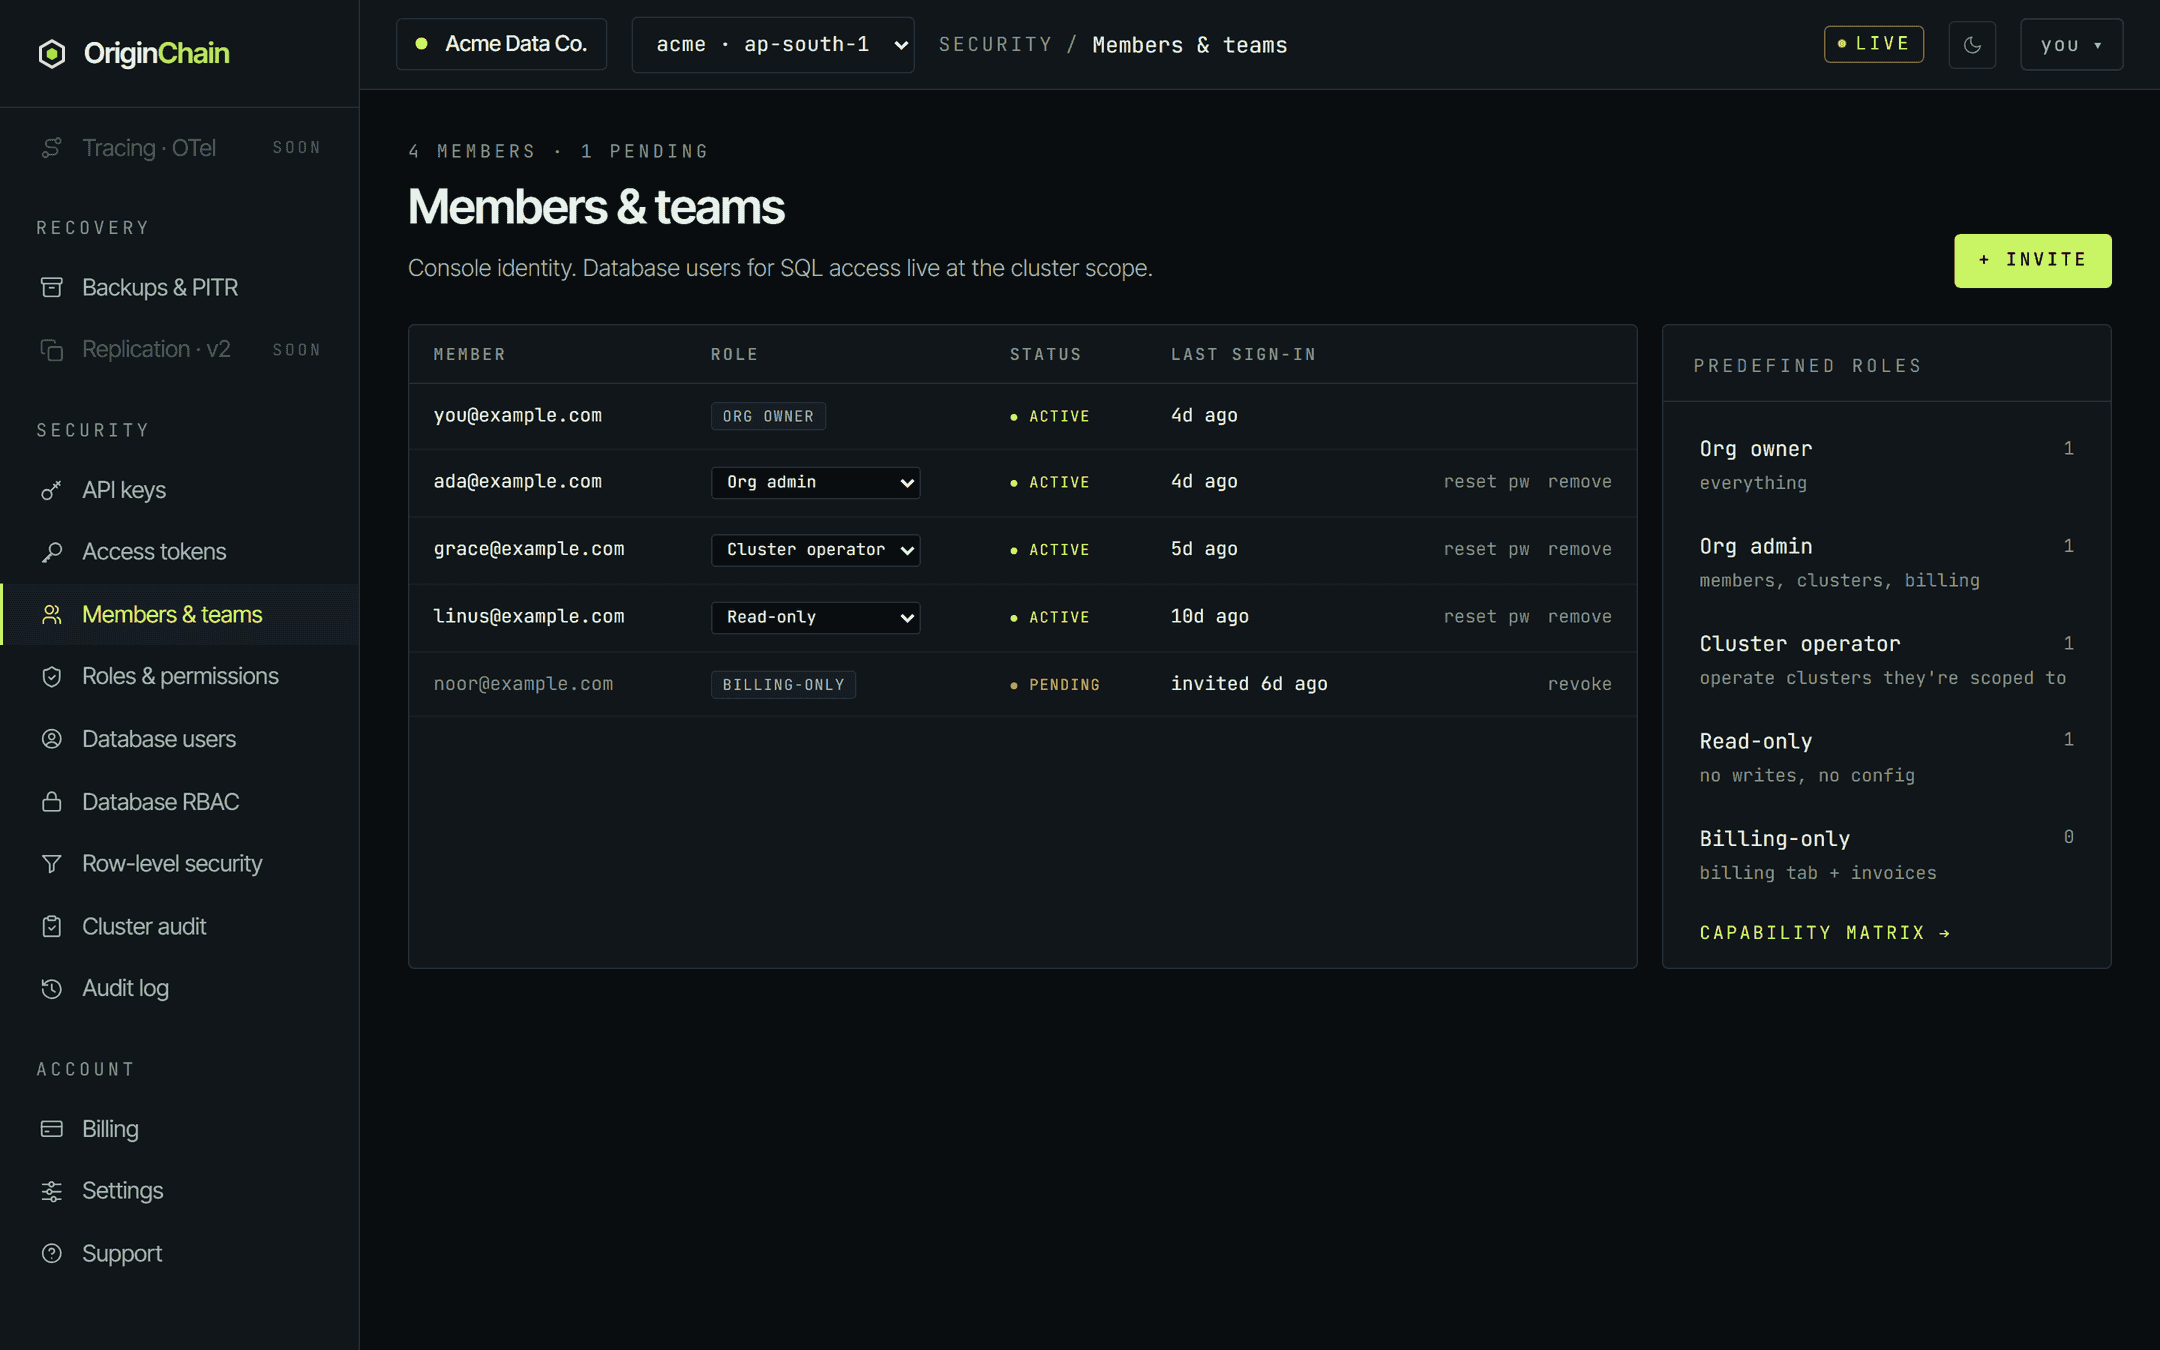Revoke noor@example.com pending invite
2160x1350 pixels.
pyautogui.click(x=1579, y=684)
